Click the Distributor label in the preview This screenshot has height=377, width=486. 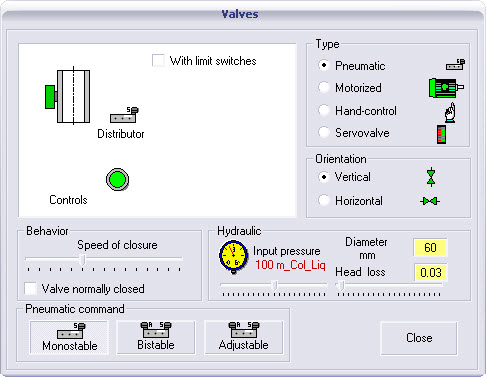121,134
